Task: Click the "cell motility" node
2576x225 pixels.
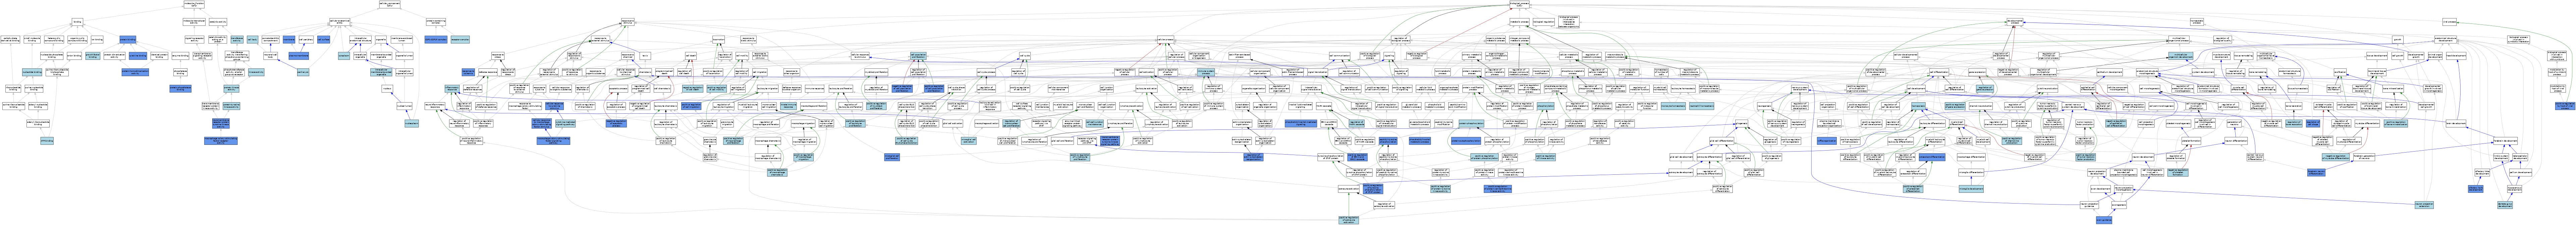Action: coord(742,56)
